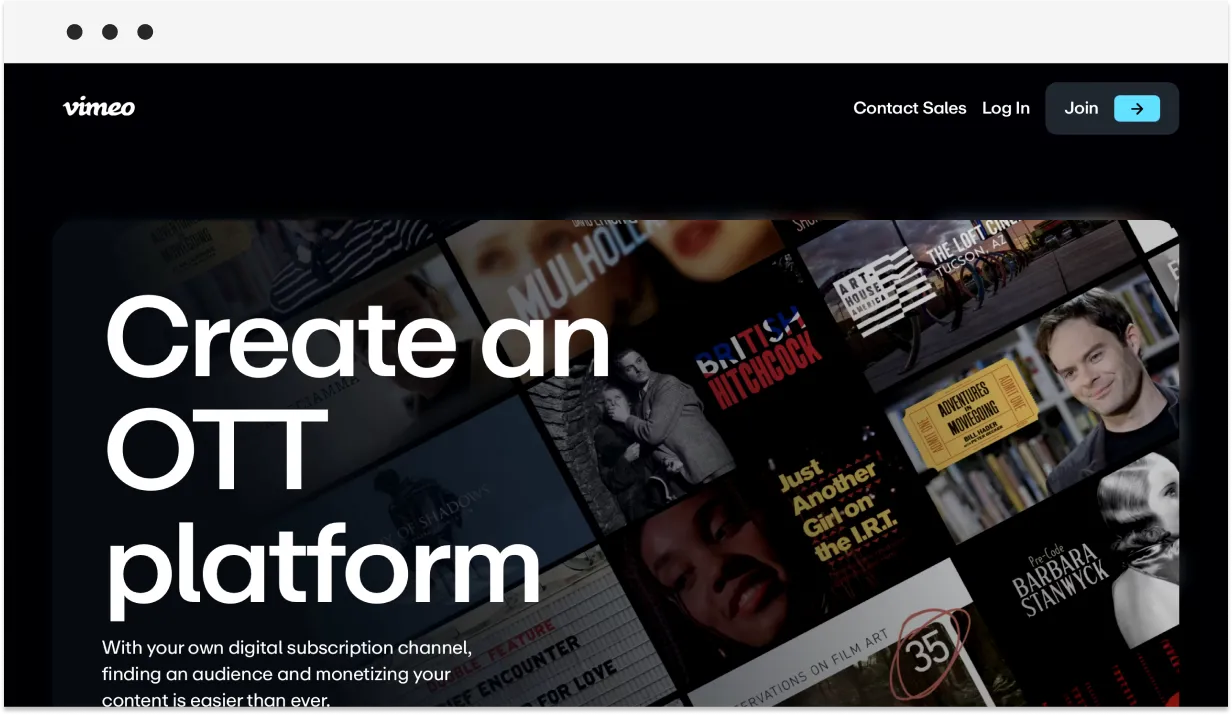Viewport: 1232px width, 715px height.
Task: Click the first window control dot
Action: coord(75,32)
